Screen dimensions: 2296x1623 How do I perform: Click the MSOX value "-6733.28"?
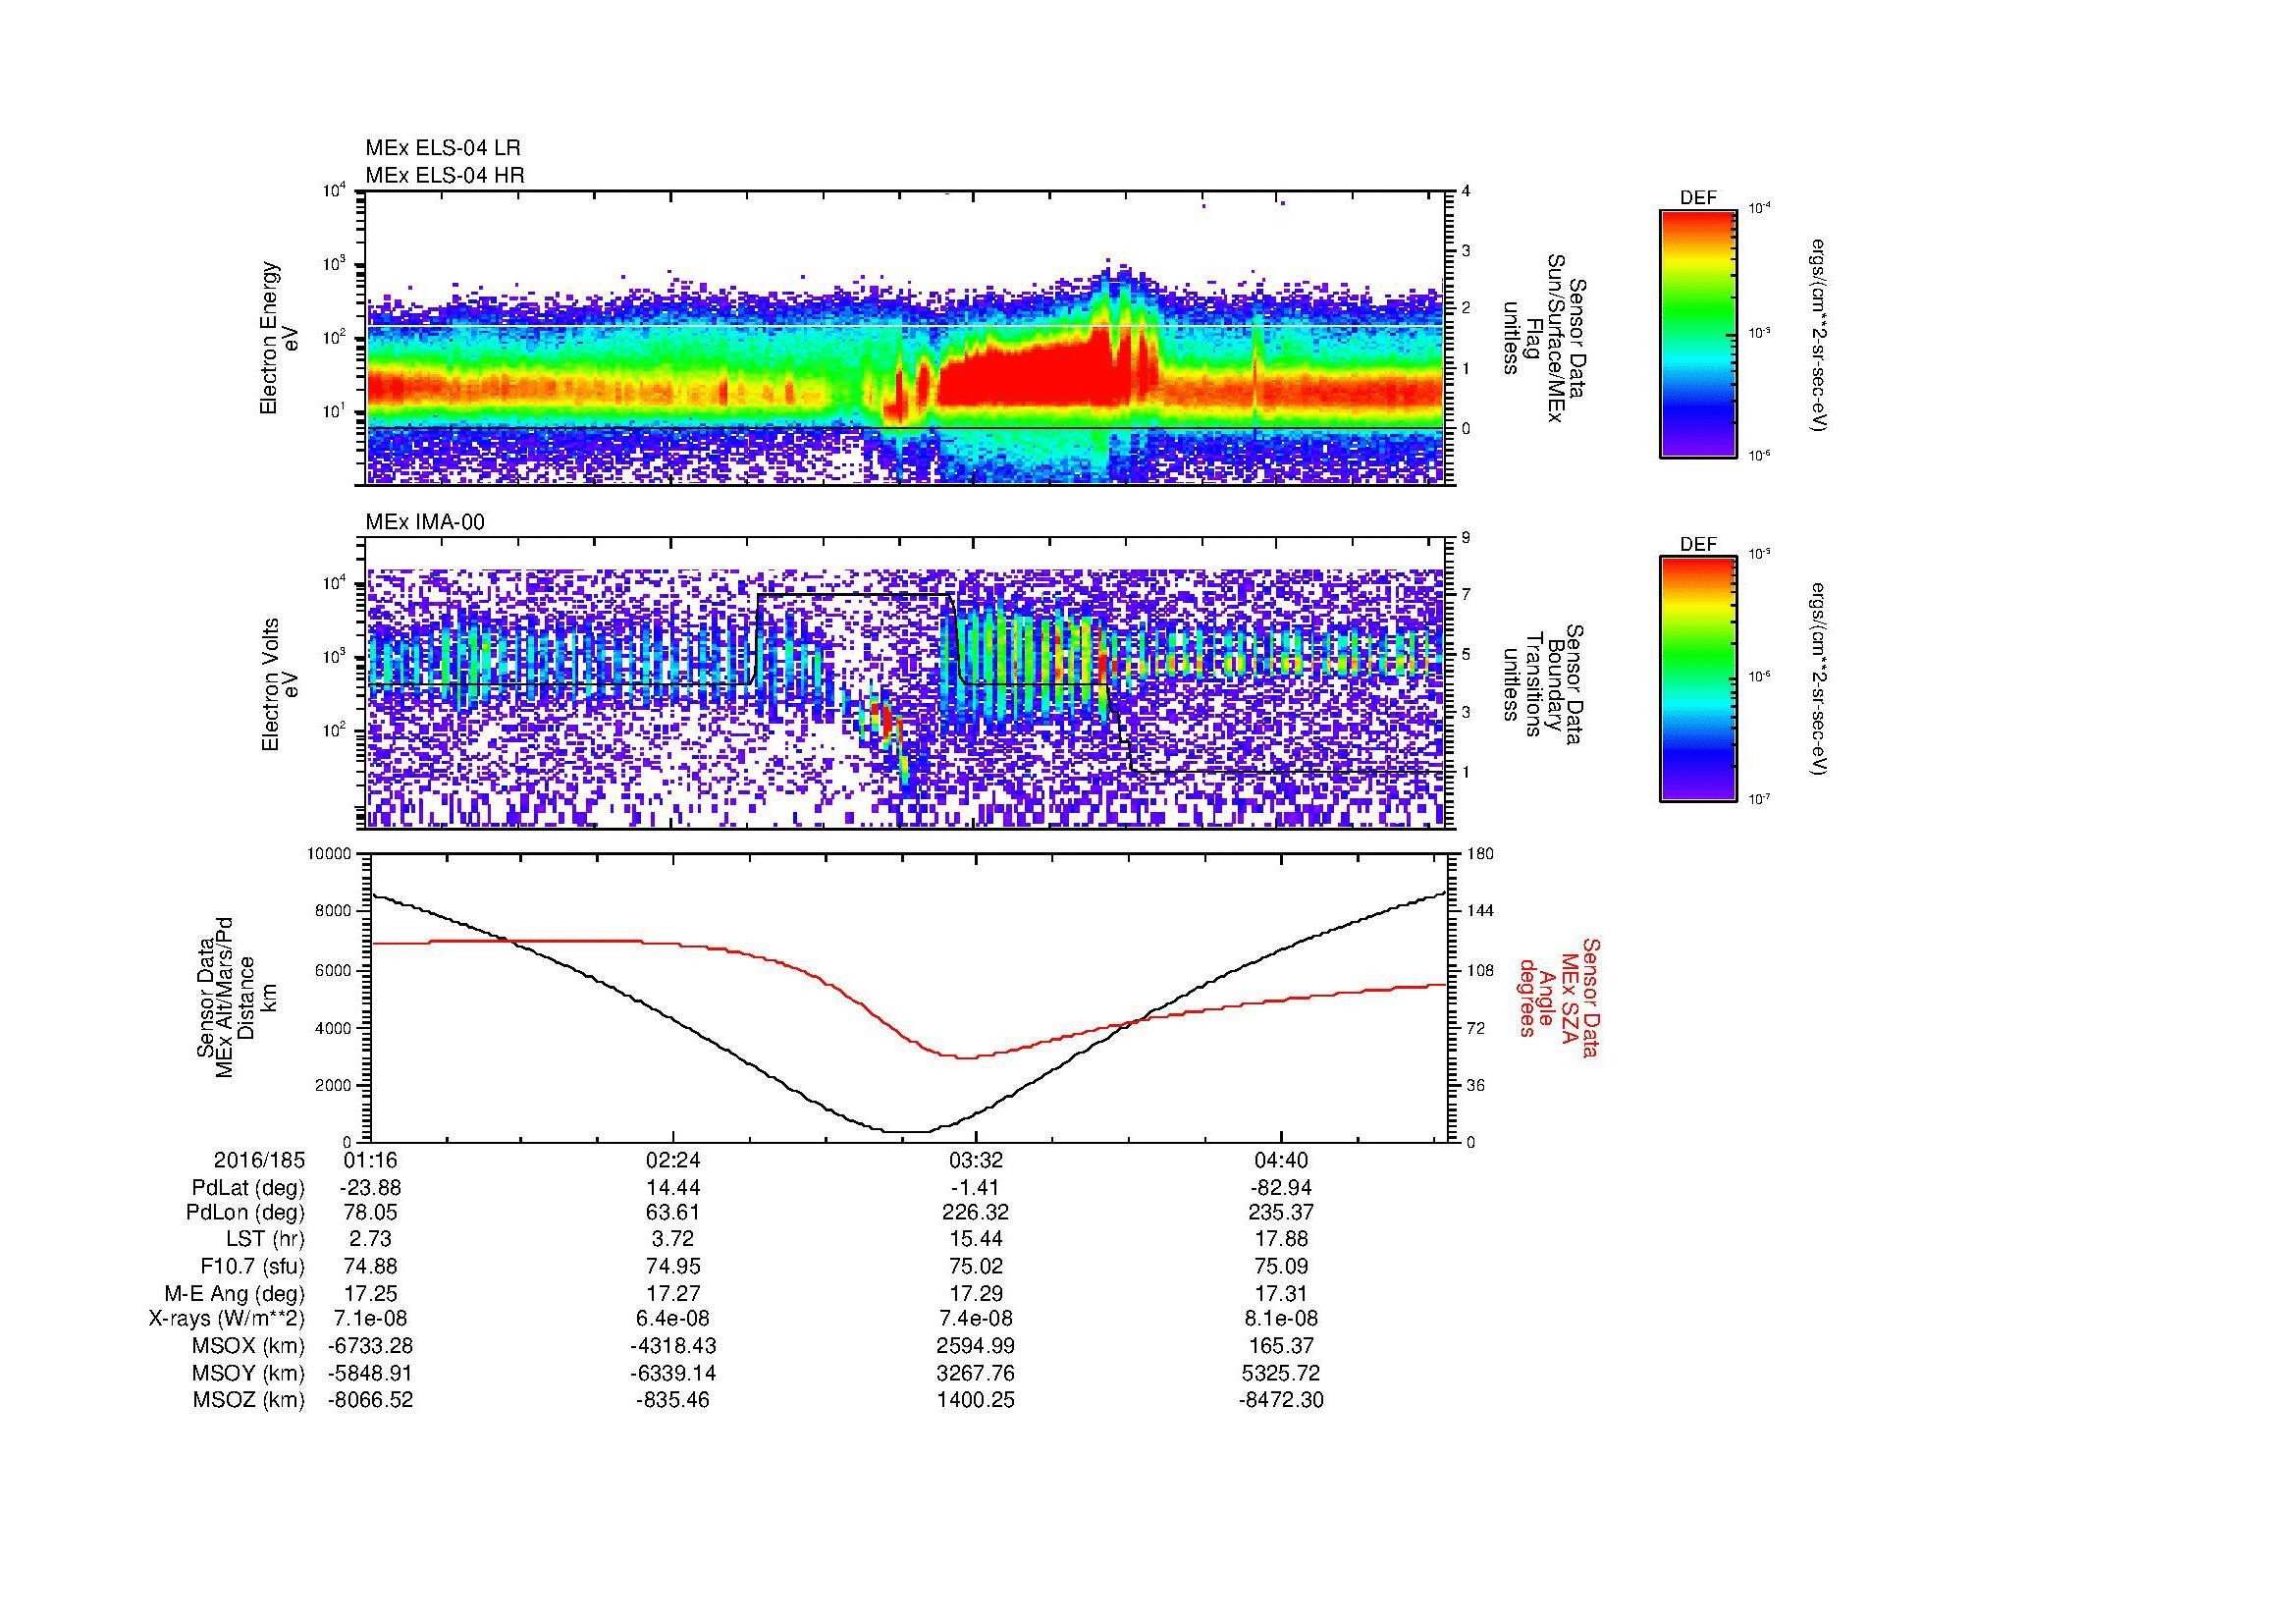click(x=370, y=1346)
